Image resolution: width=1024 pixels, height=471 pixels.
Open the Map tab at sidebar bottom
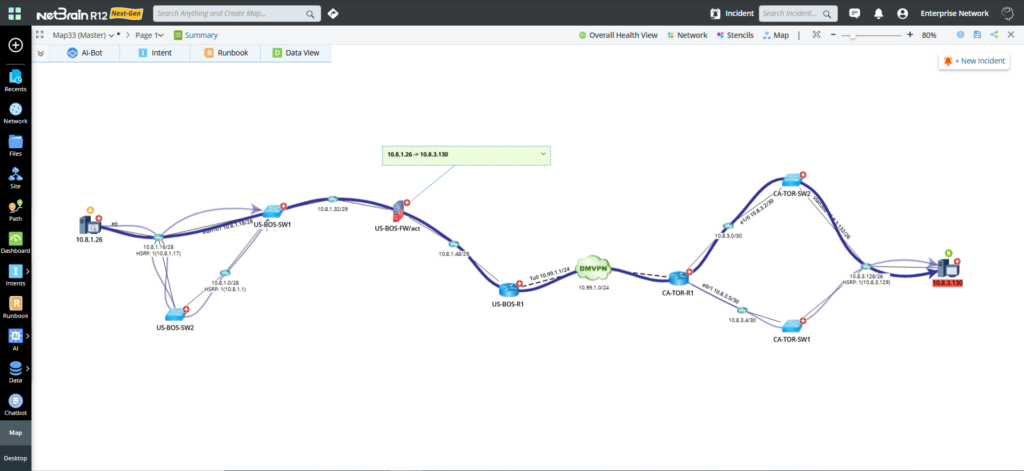tap(16, 432)
